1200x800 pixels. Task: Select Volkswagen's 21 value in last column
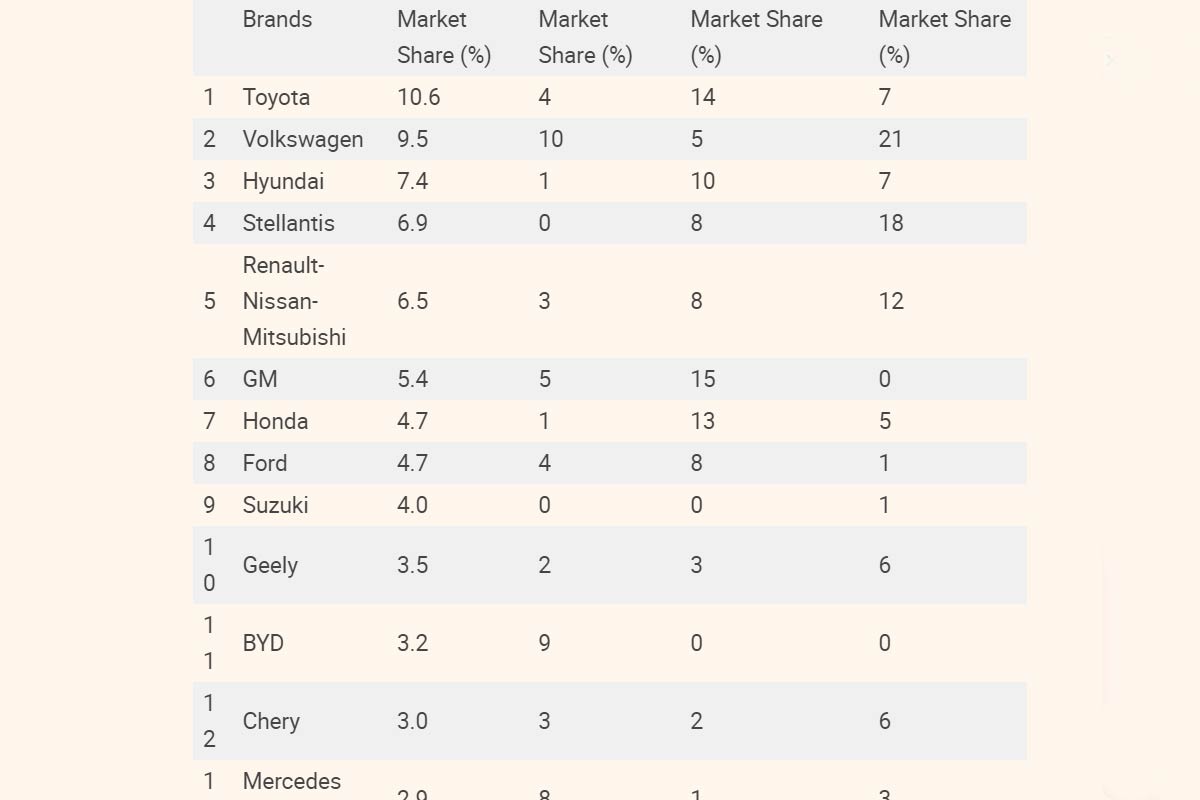890,140
